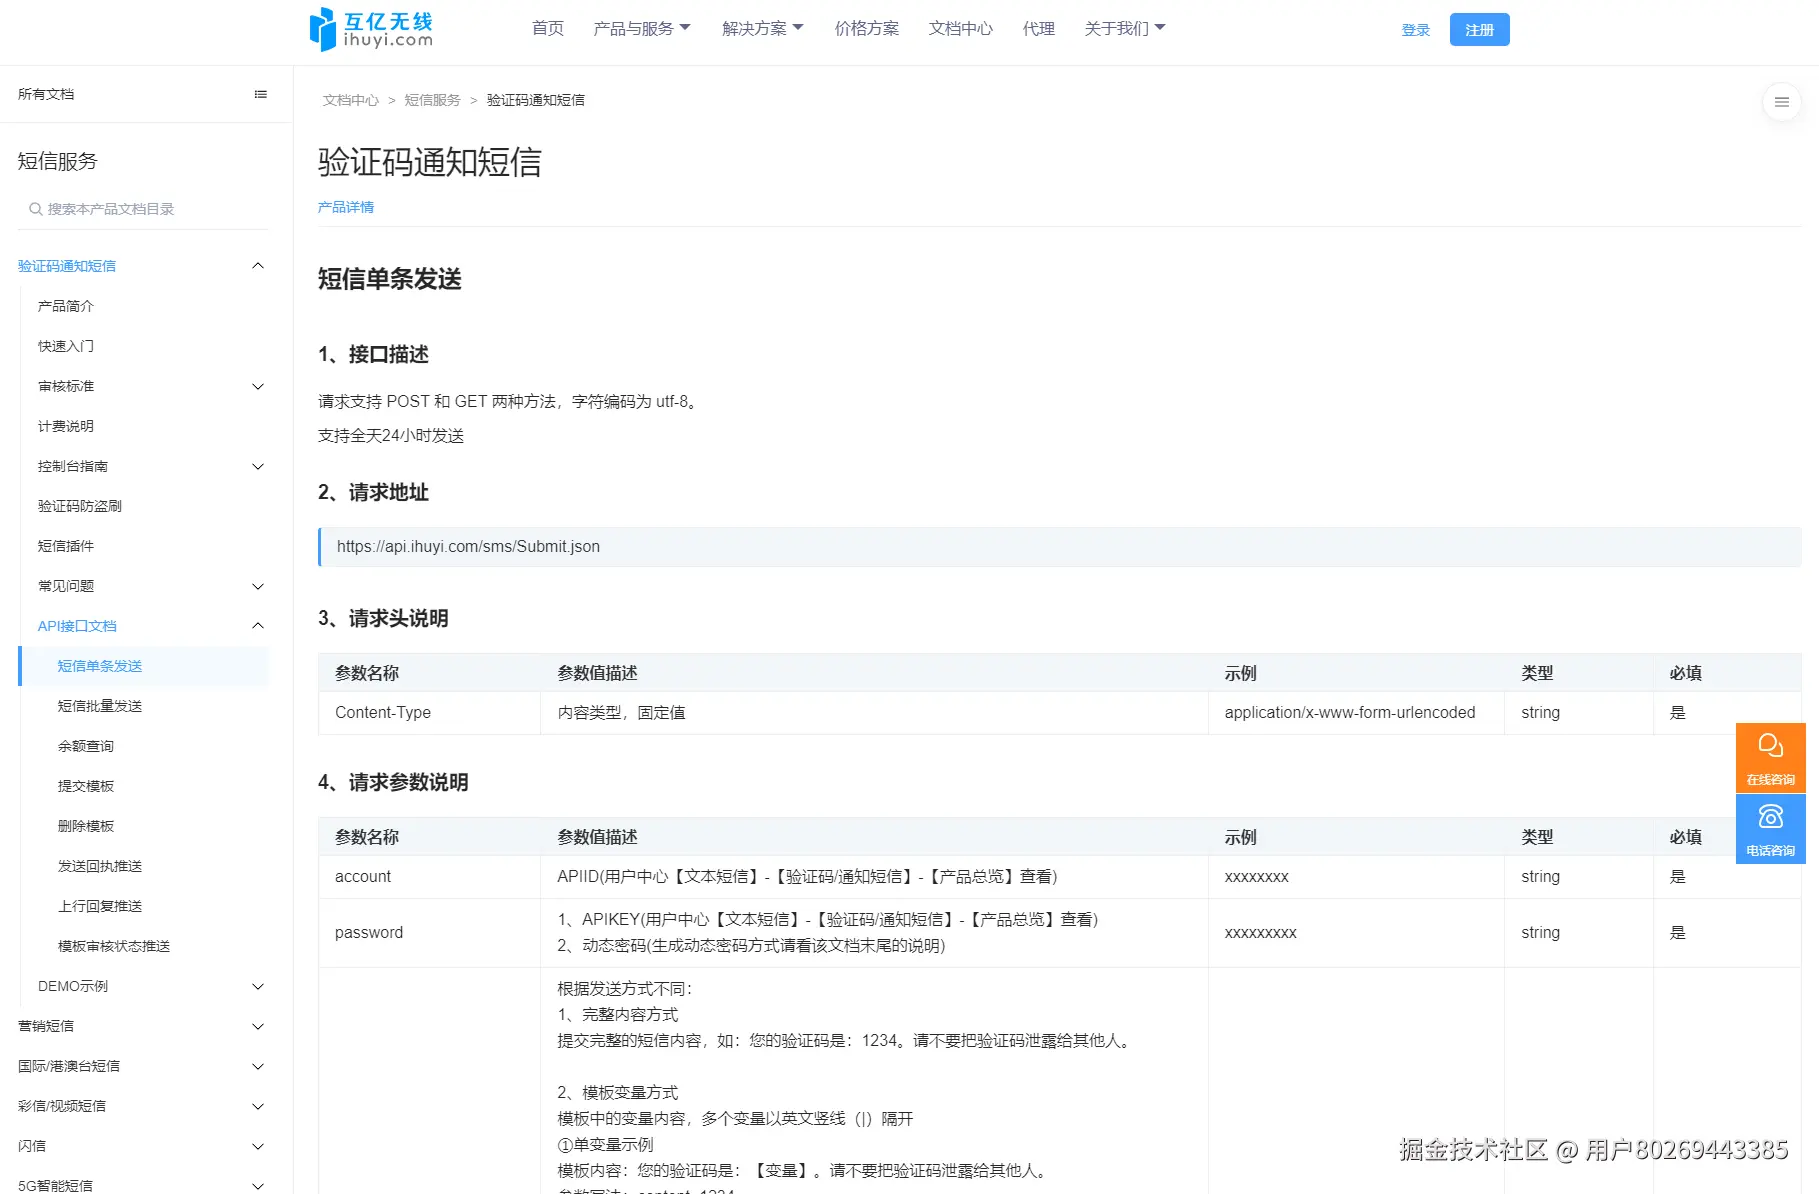The image size is (1819, 1194).
Task: Open the round menu icon at top right
Action: point(1781,102)
